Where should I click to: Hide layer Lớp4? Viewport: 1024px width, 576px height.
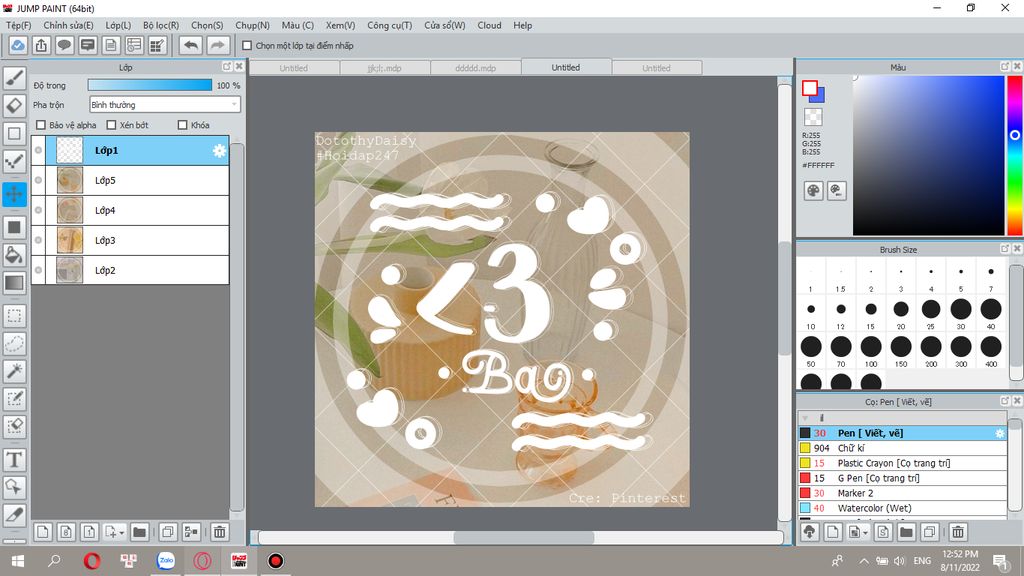[x=39, y=210]
